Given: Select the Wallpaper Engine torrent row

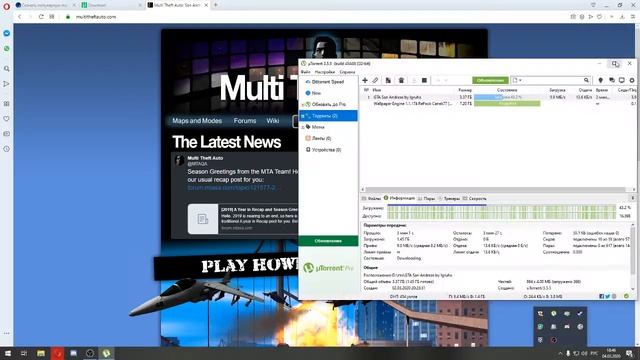Looking at the screenshot, I should 498,104.
